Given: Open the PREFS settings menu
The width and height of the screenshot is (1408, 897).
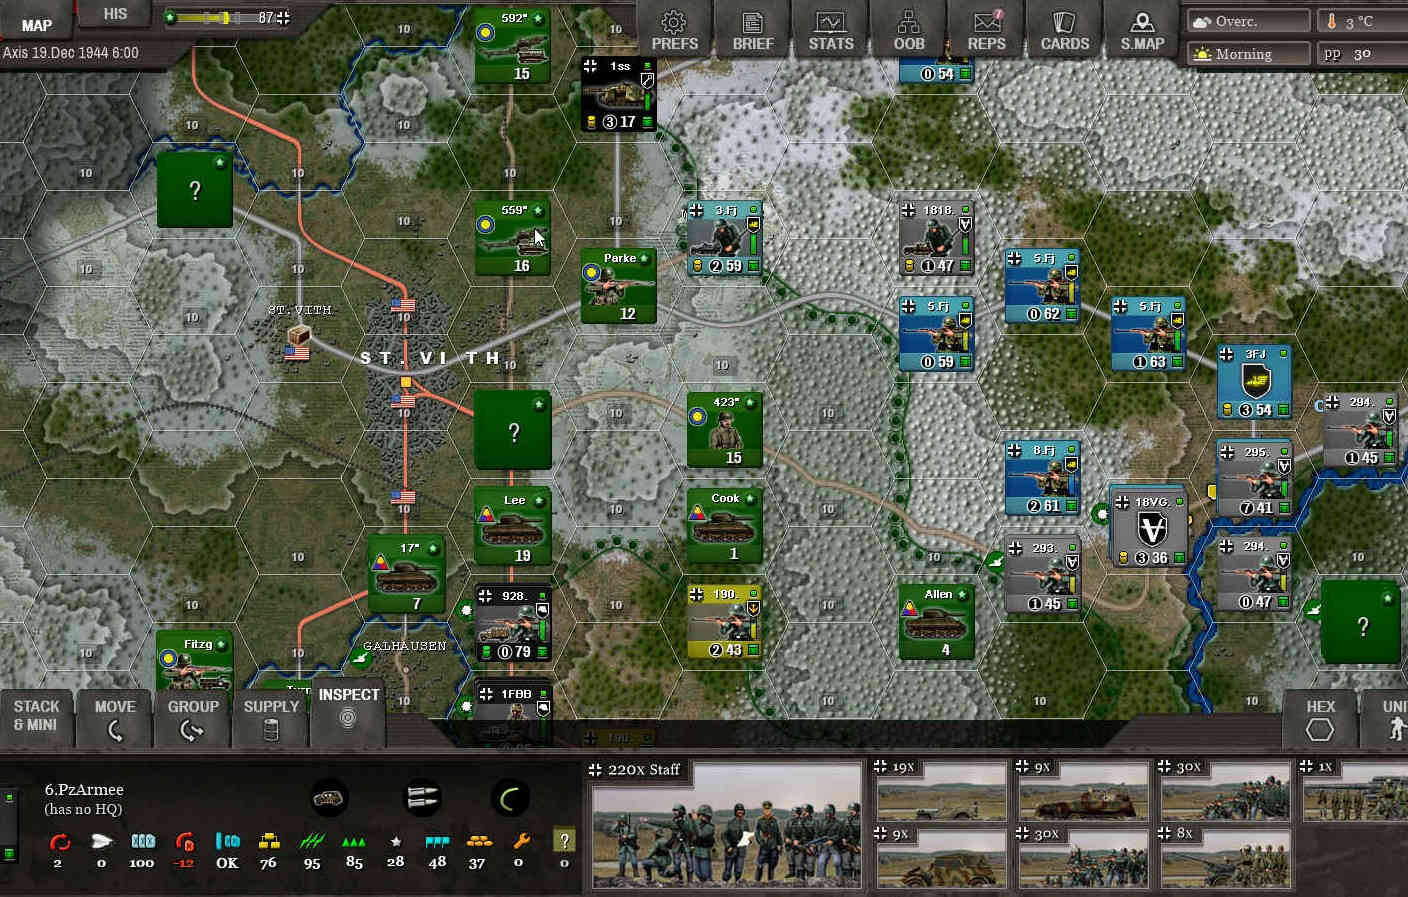Looking at the screenshot, I should [674, 30].
